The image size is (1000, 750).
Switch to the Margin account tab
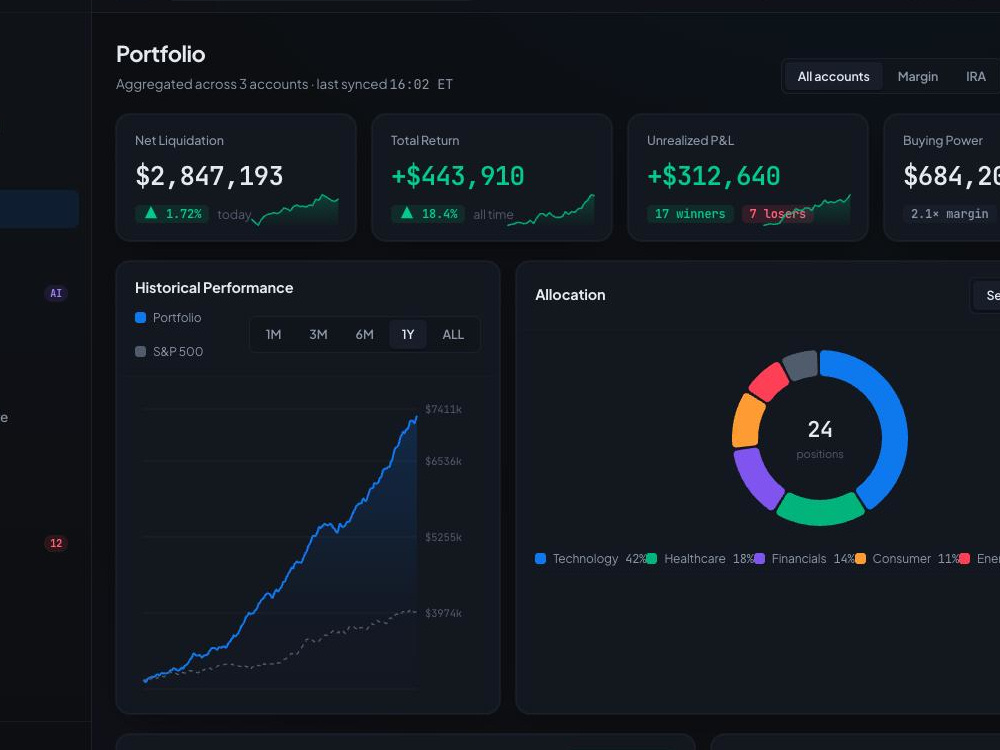pos(917,77)
